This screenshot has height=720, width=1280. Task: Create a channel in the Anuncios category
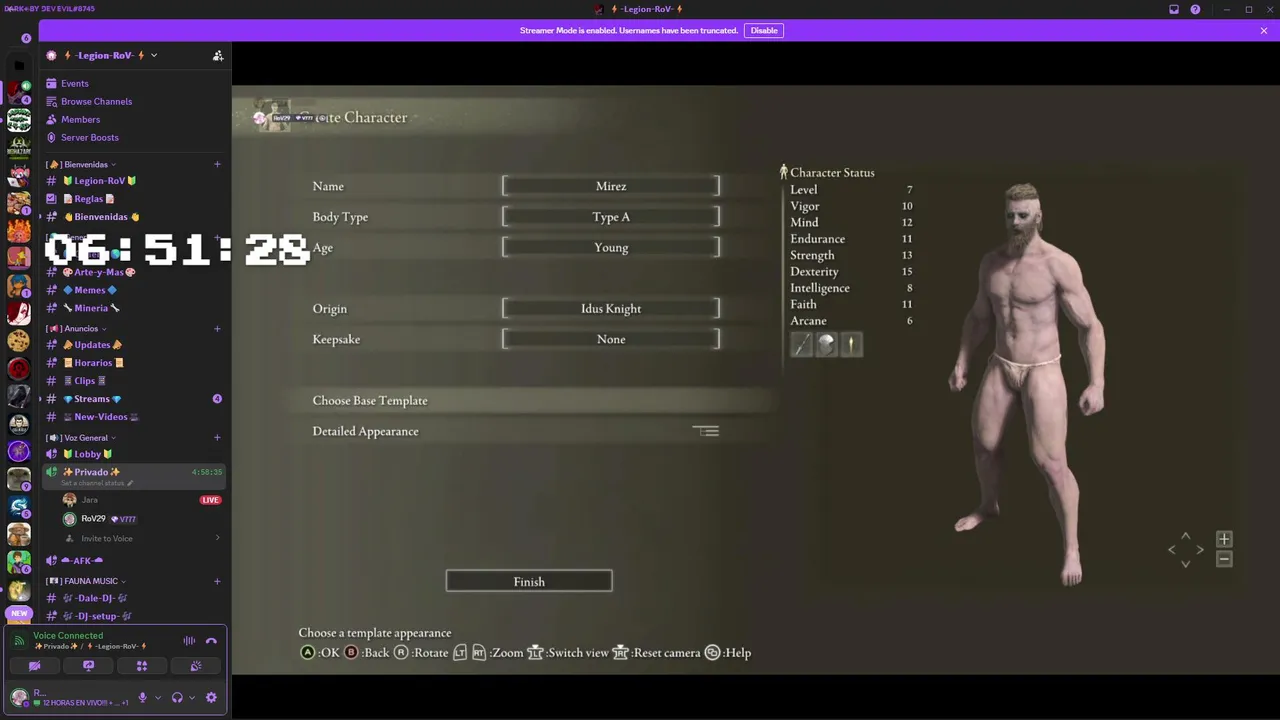(217, 329)
